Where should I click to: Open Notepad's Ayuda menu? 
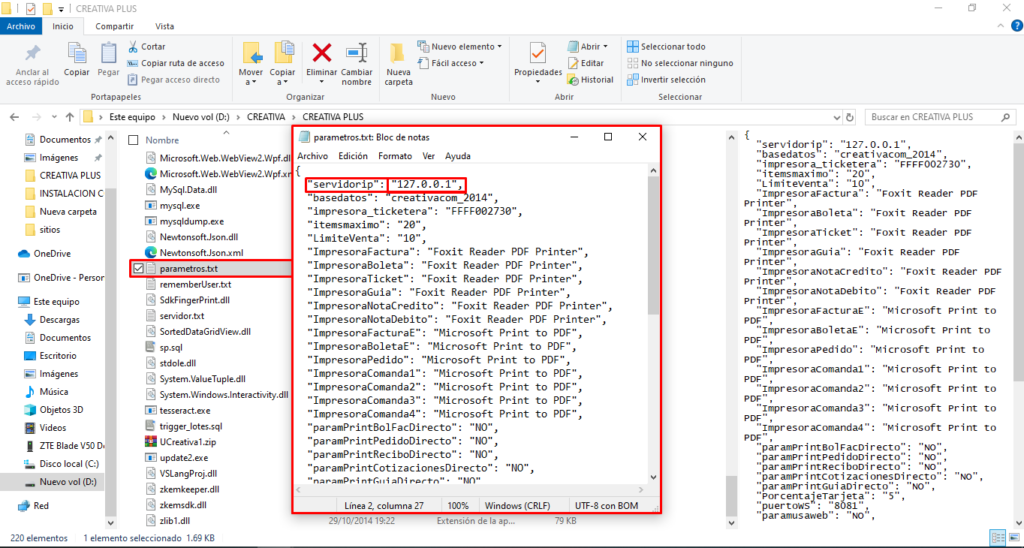[x=458, y=156]
